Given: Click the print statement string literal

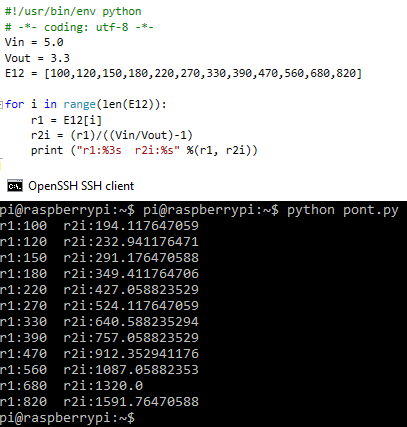Looking at the screenshot, I should pyautogui.click(x=129, y=150).
